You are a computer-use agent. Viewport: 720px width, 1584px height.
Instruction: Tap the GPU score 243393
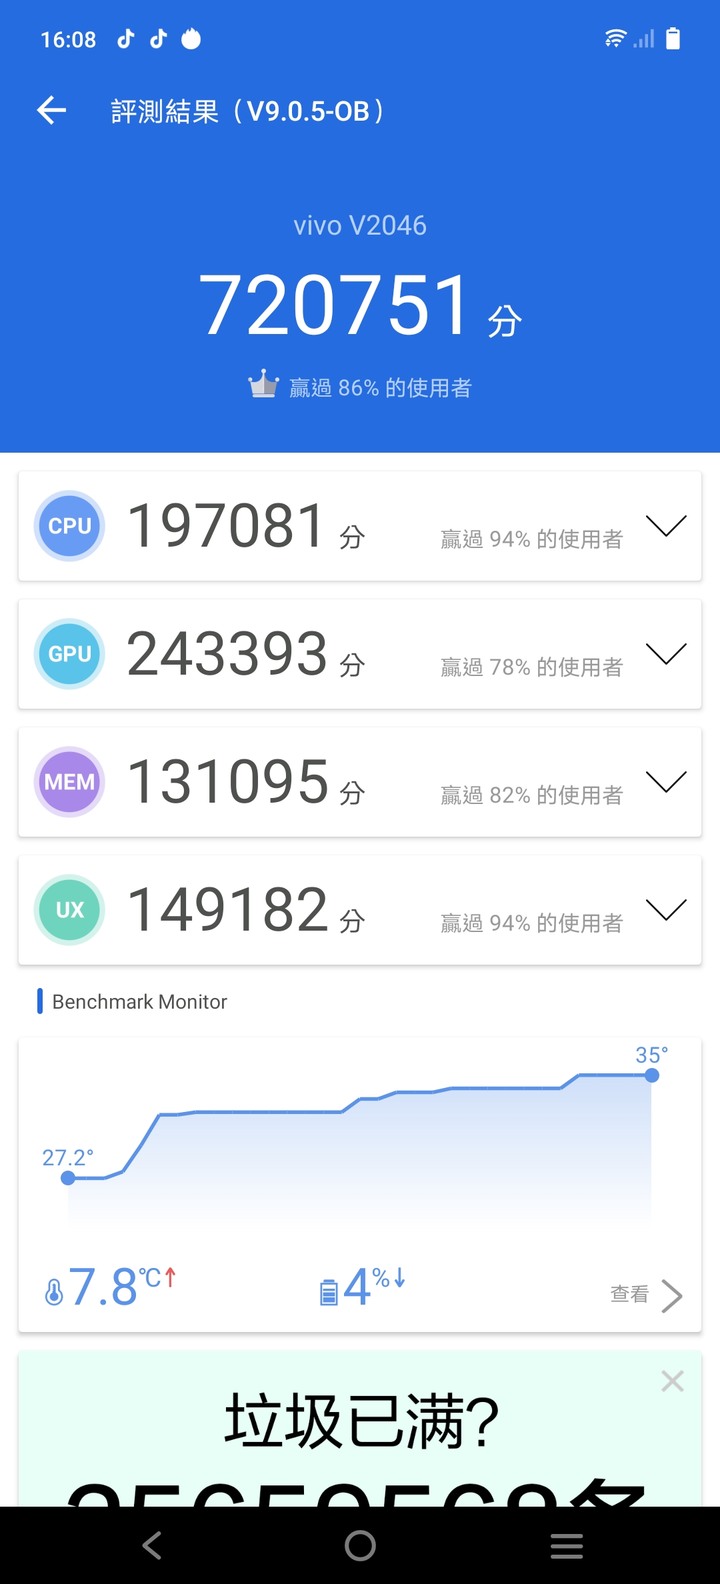click(x=227, y=654)
